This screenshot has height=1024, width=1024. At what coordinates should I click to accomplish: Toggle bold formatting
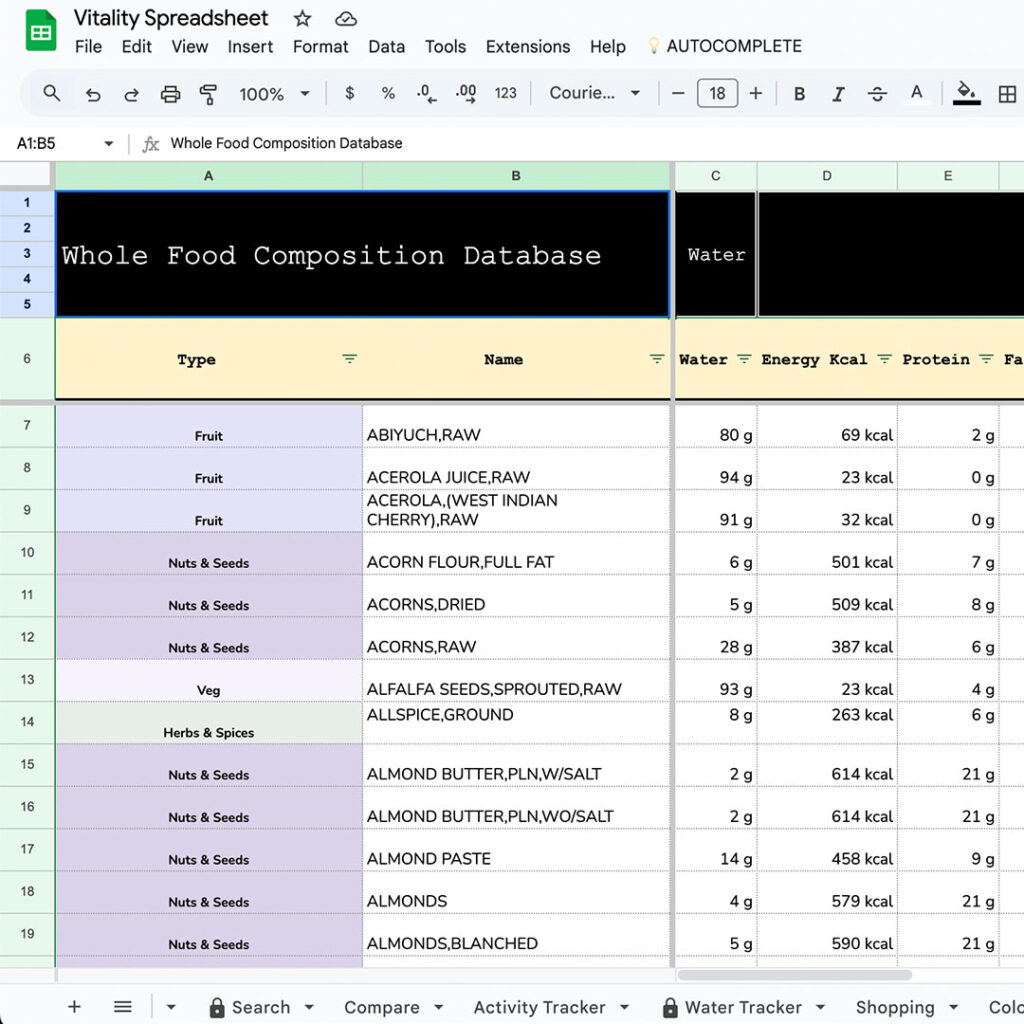point(799,94)
